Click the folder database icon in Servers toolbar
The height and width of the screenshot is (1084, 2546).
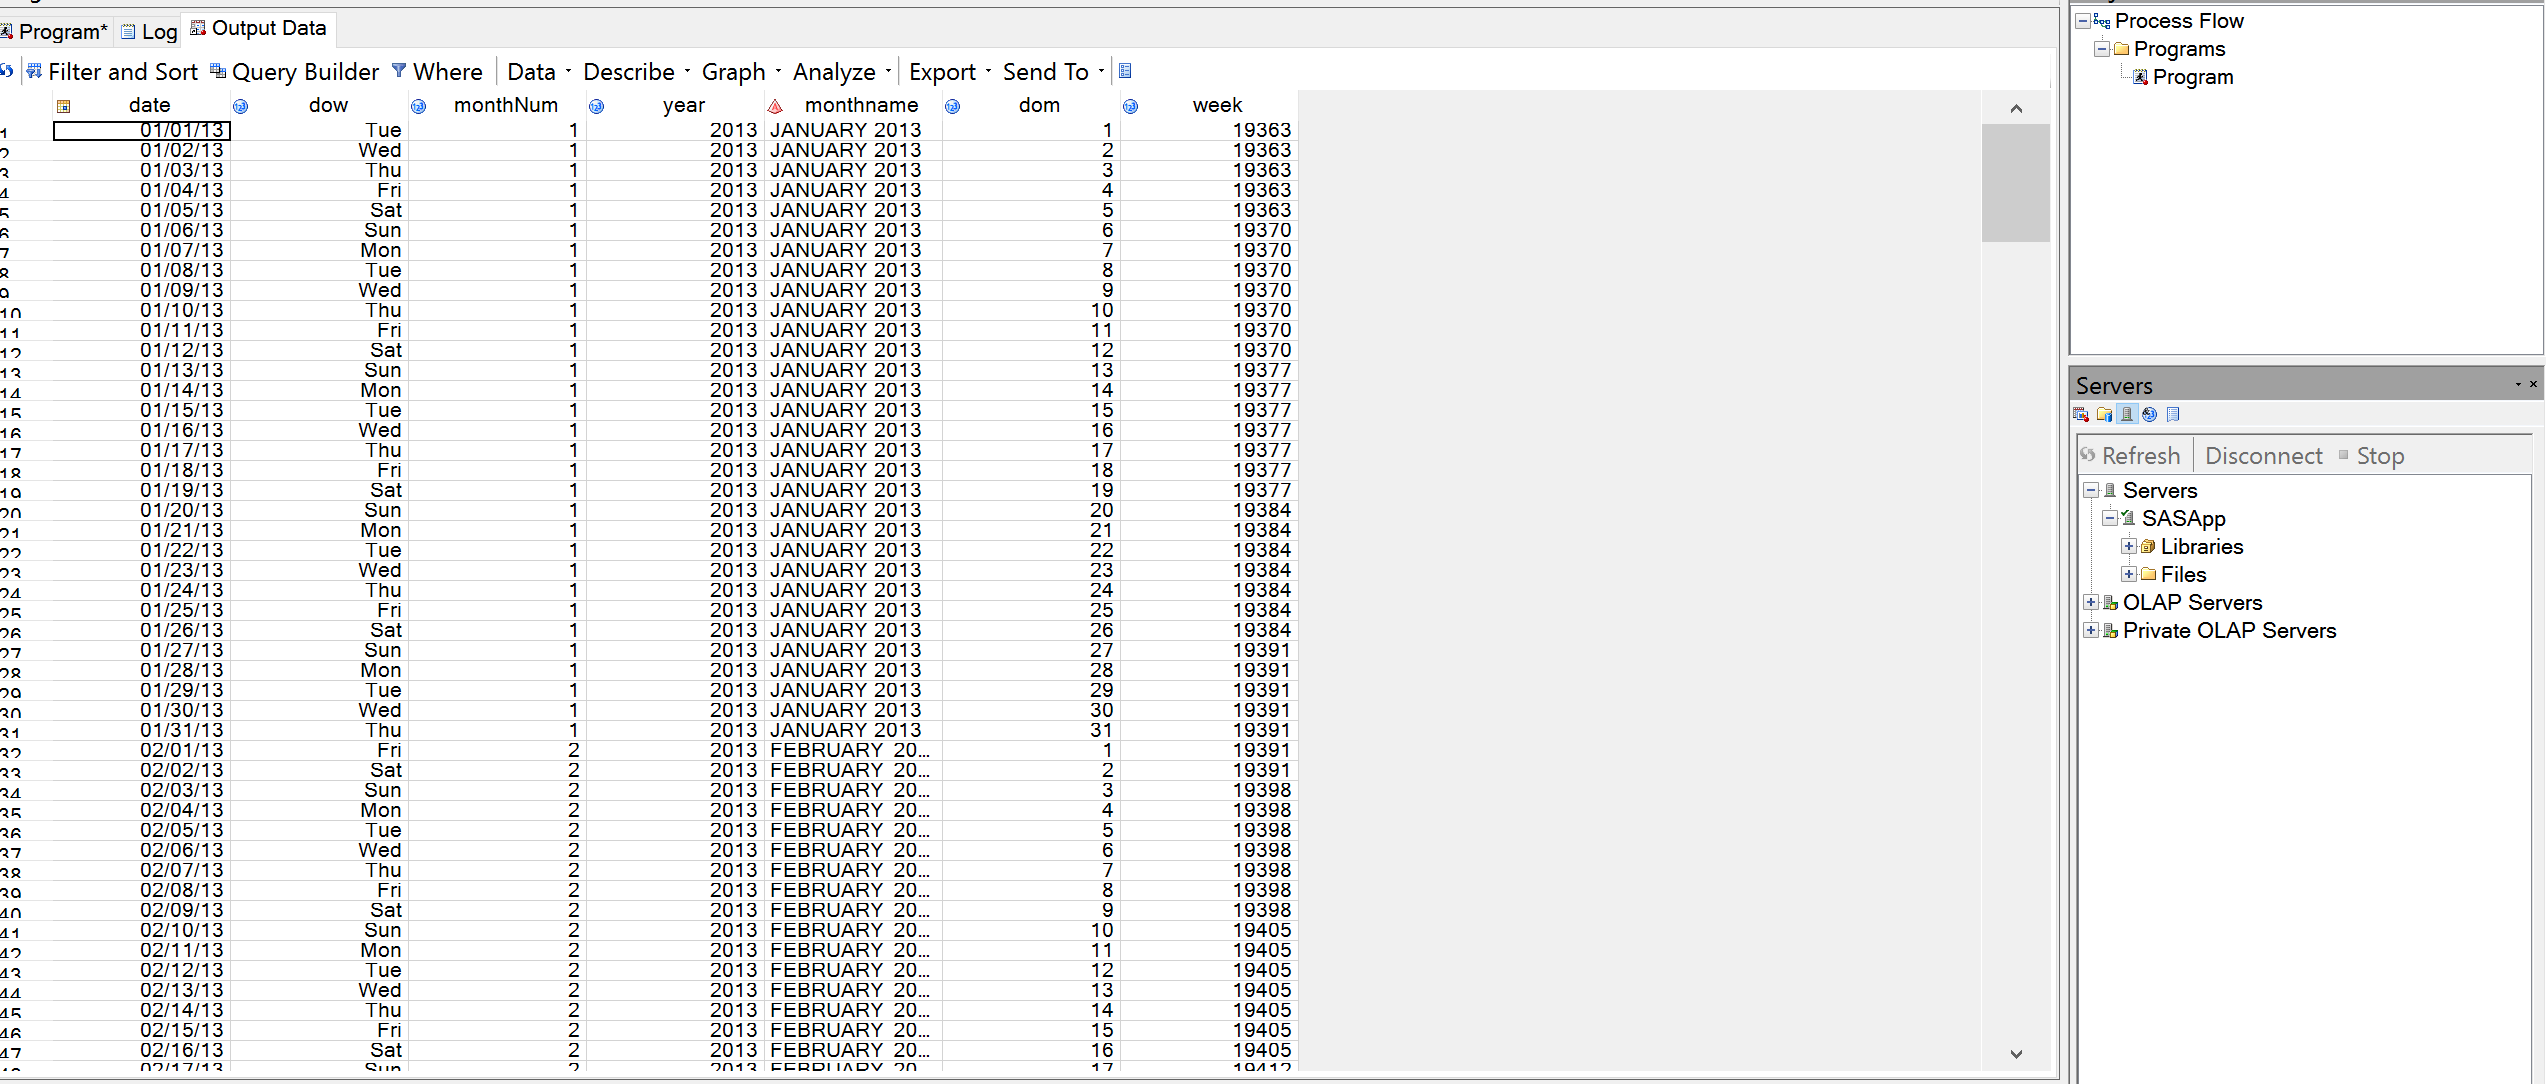[2104, 415]
